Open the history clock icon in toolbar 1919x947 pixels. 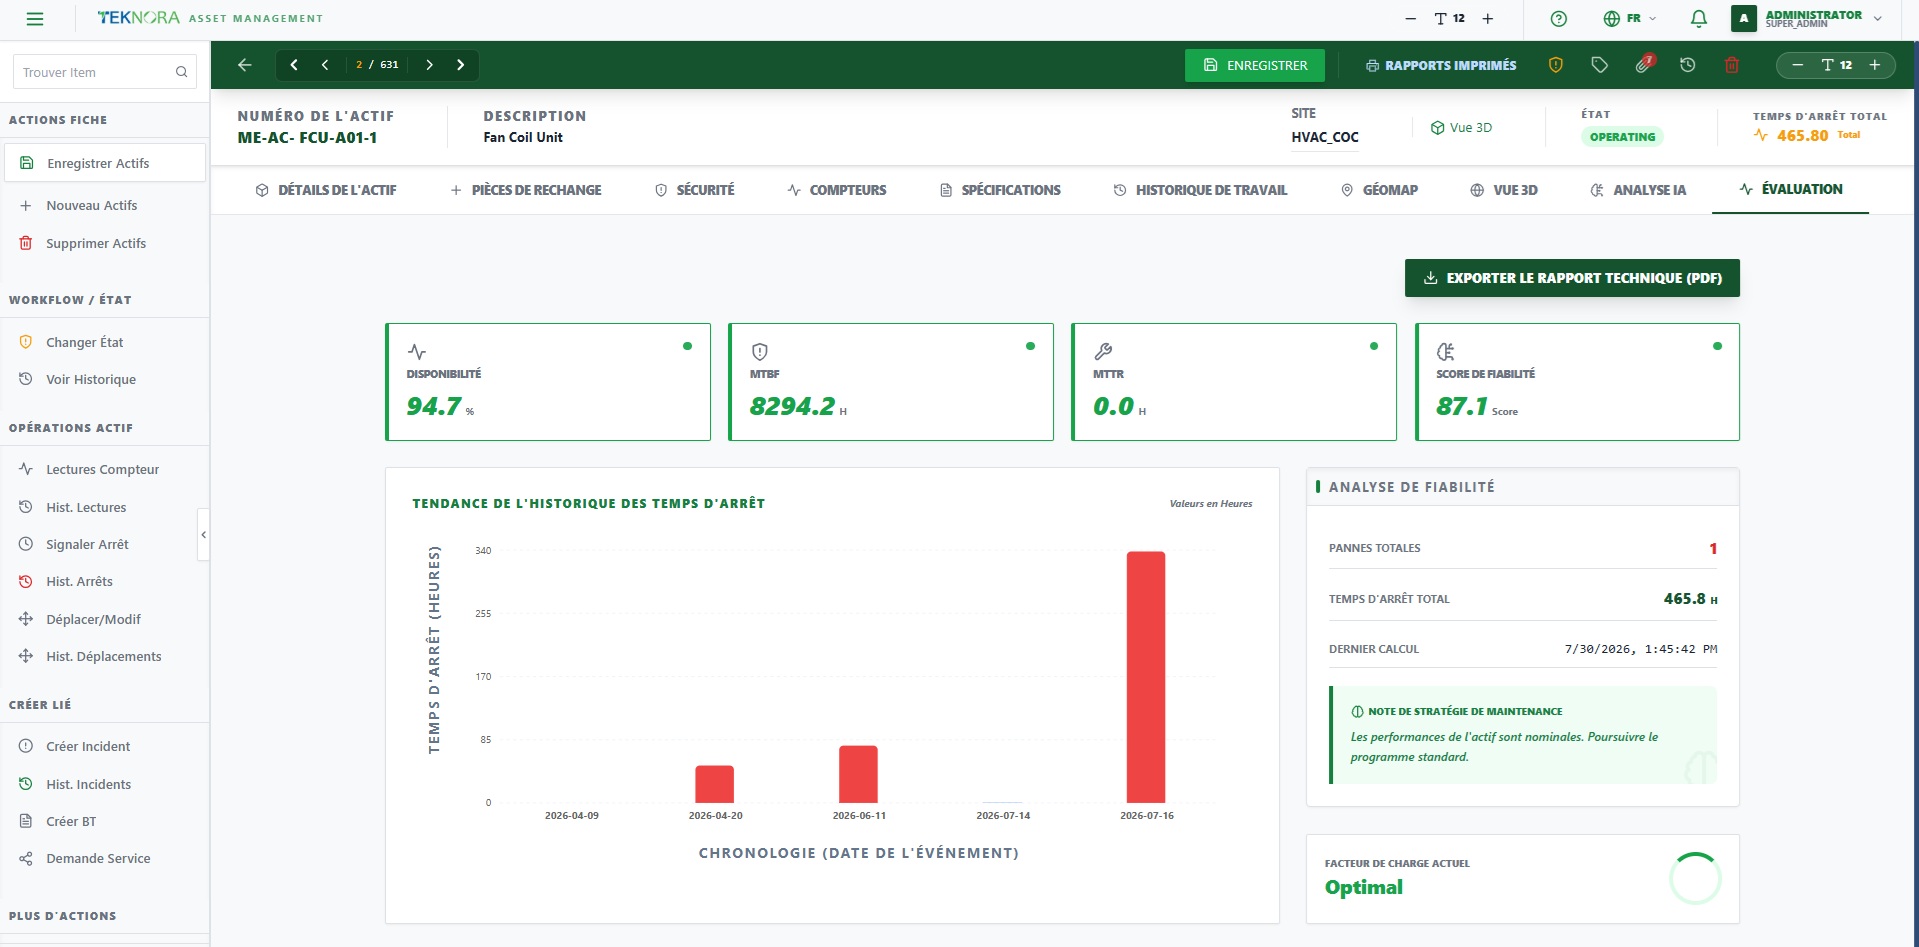[x=1687, y=65]
